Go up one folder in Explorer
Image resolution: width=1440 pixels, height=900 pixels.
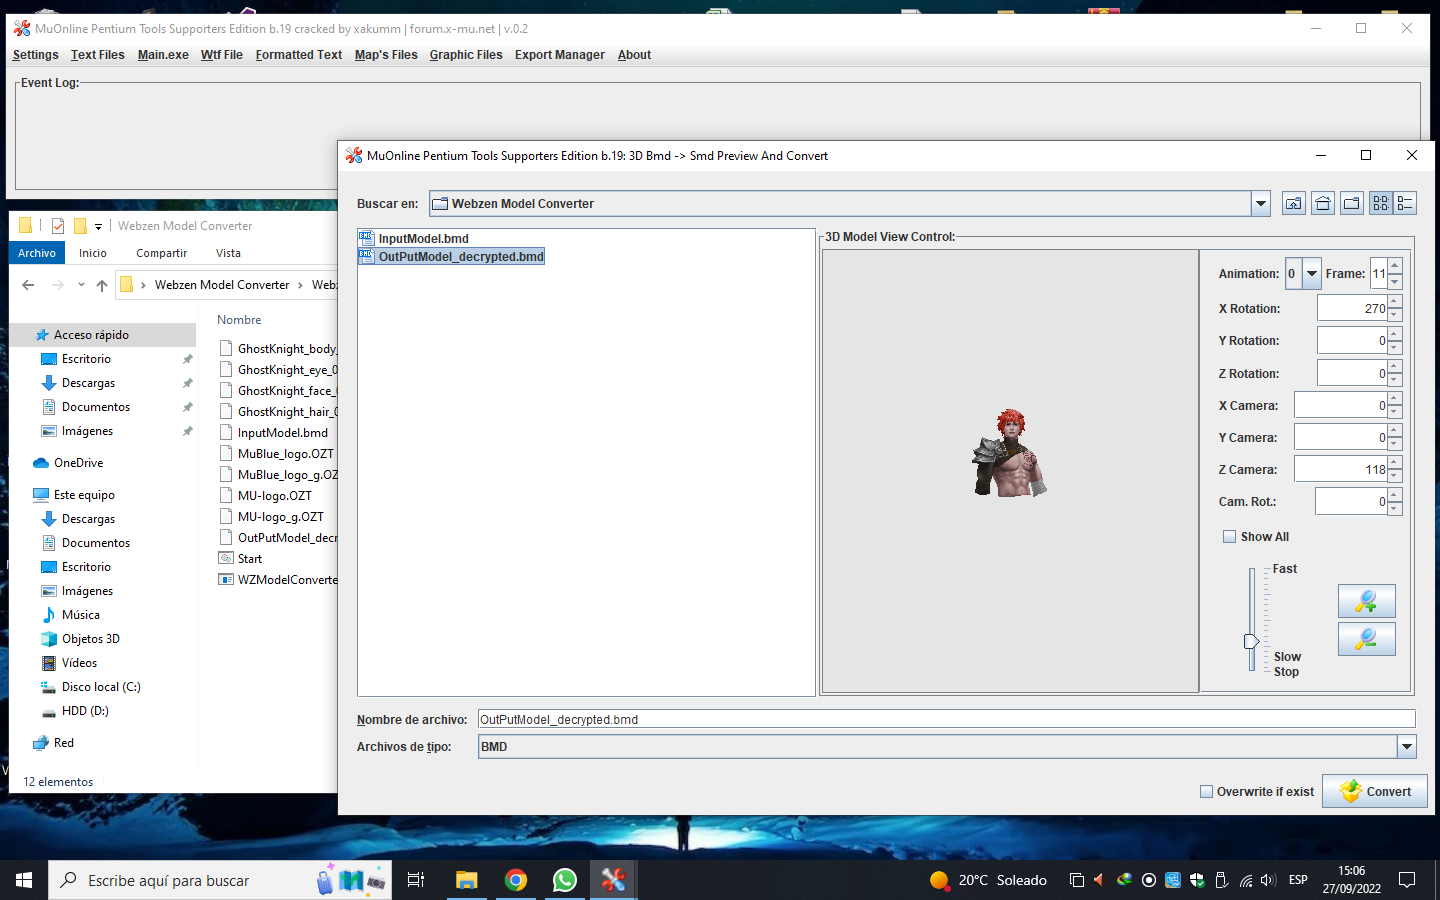(101, 285)
